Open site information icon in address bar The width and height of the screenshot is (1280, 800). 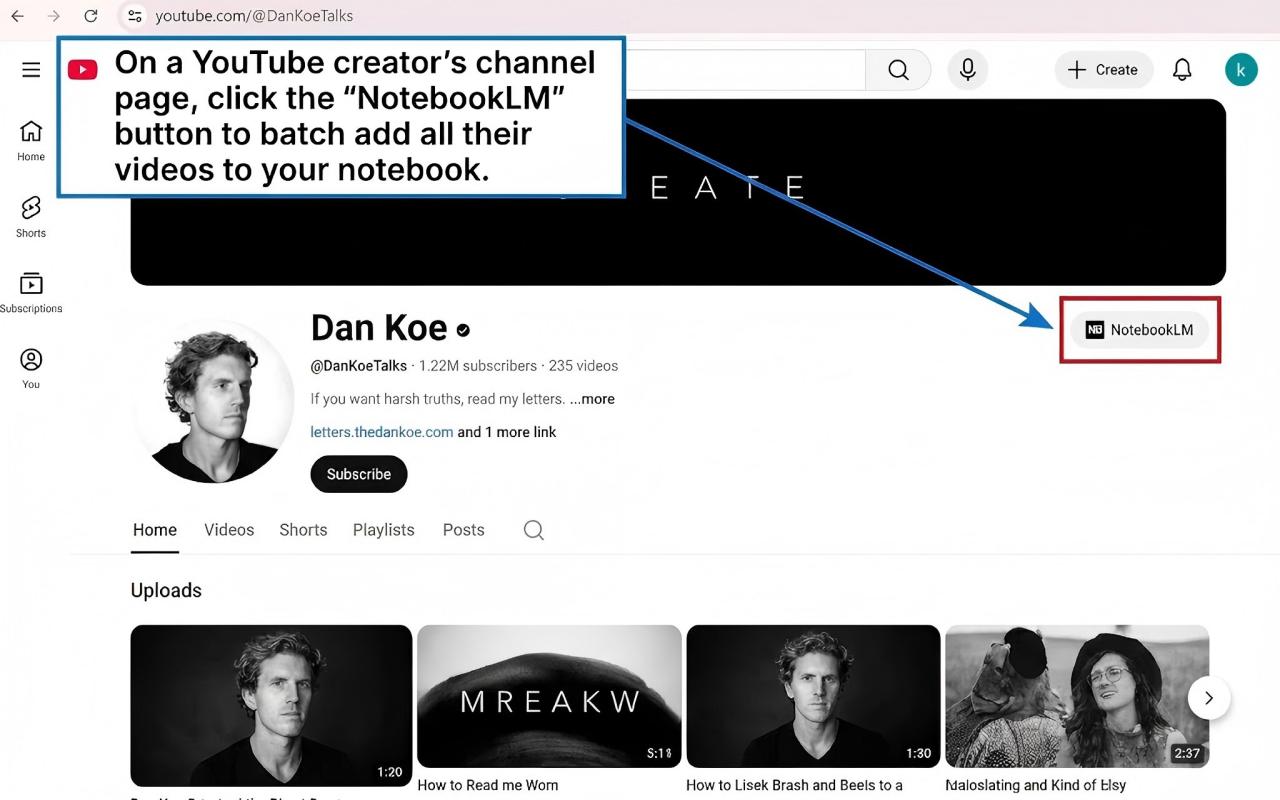click(135, 16)
